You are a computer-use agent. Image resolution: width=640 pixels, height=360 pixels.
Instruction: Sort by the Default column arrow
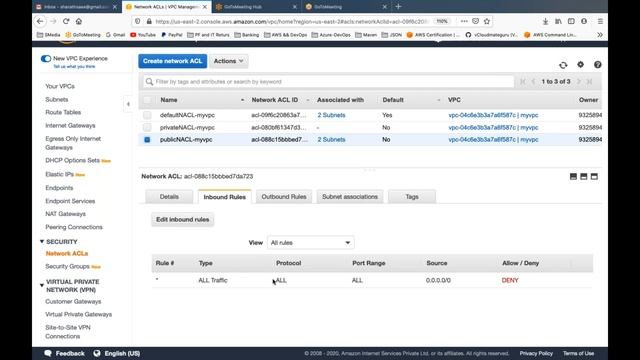pyautogui.click(x=438, y=100)
